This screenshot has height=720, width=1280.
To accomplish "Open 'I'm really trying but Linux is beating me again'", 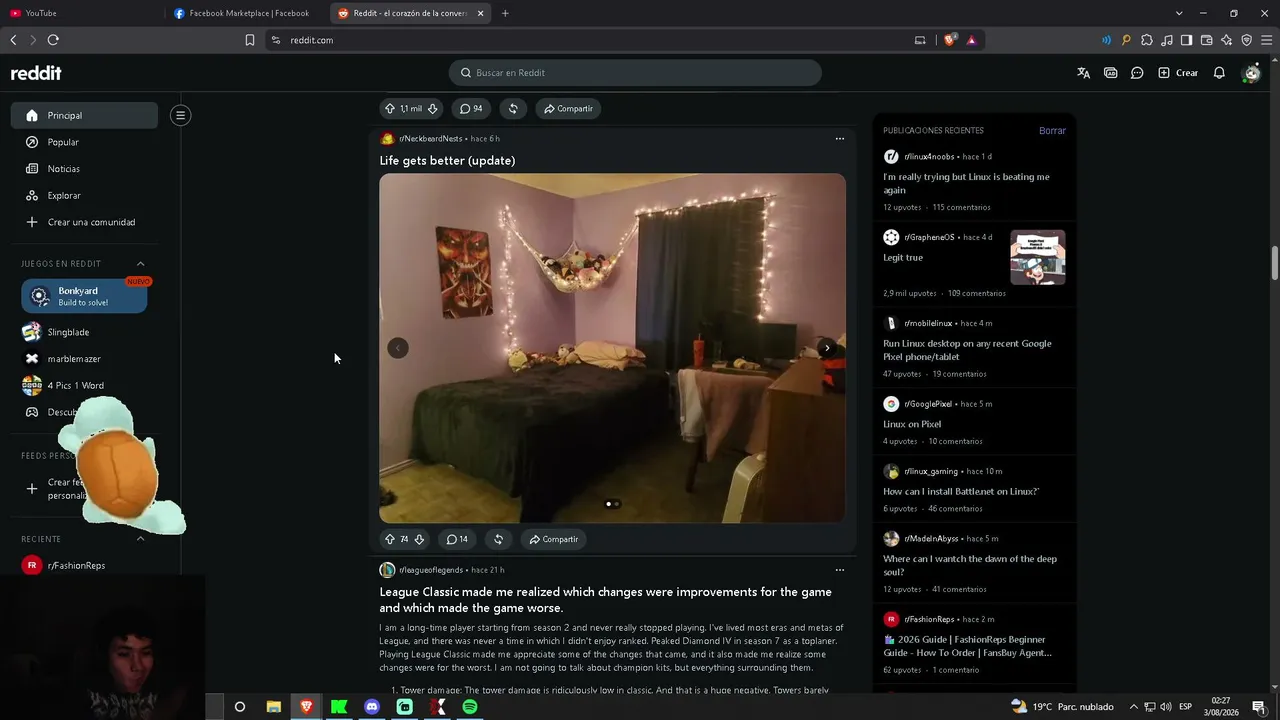I will [x=966, y=183].
